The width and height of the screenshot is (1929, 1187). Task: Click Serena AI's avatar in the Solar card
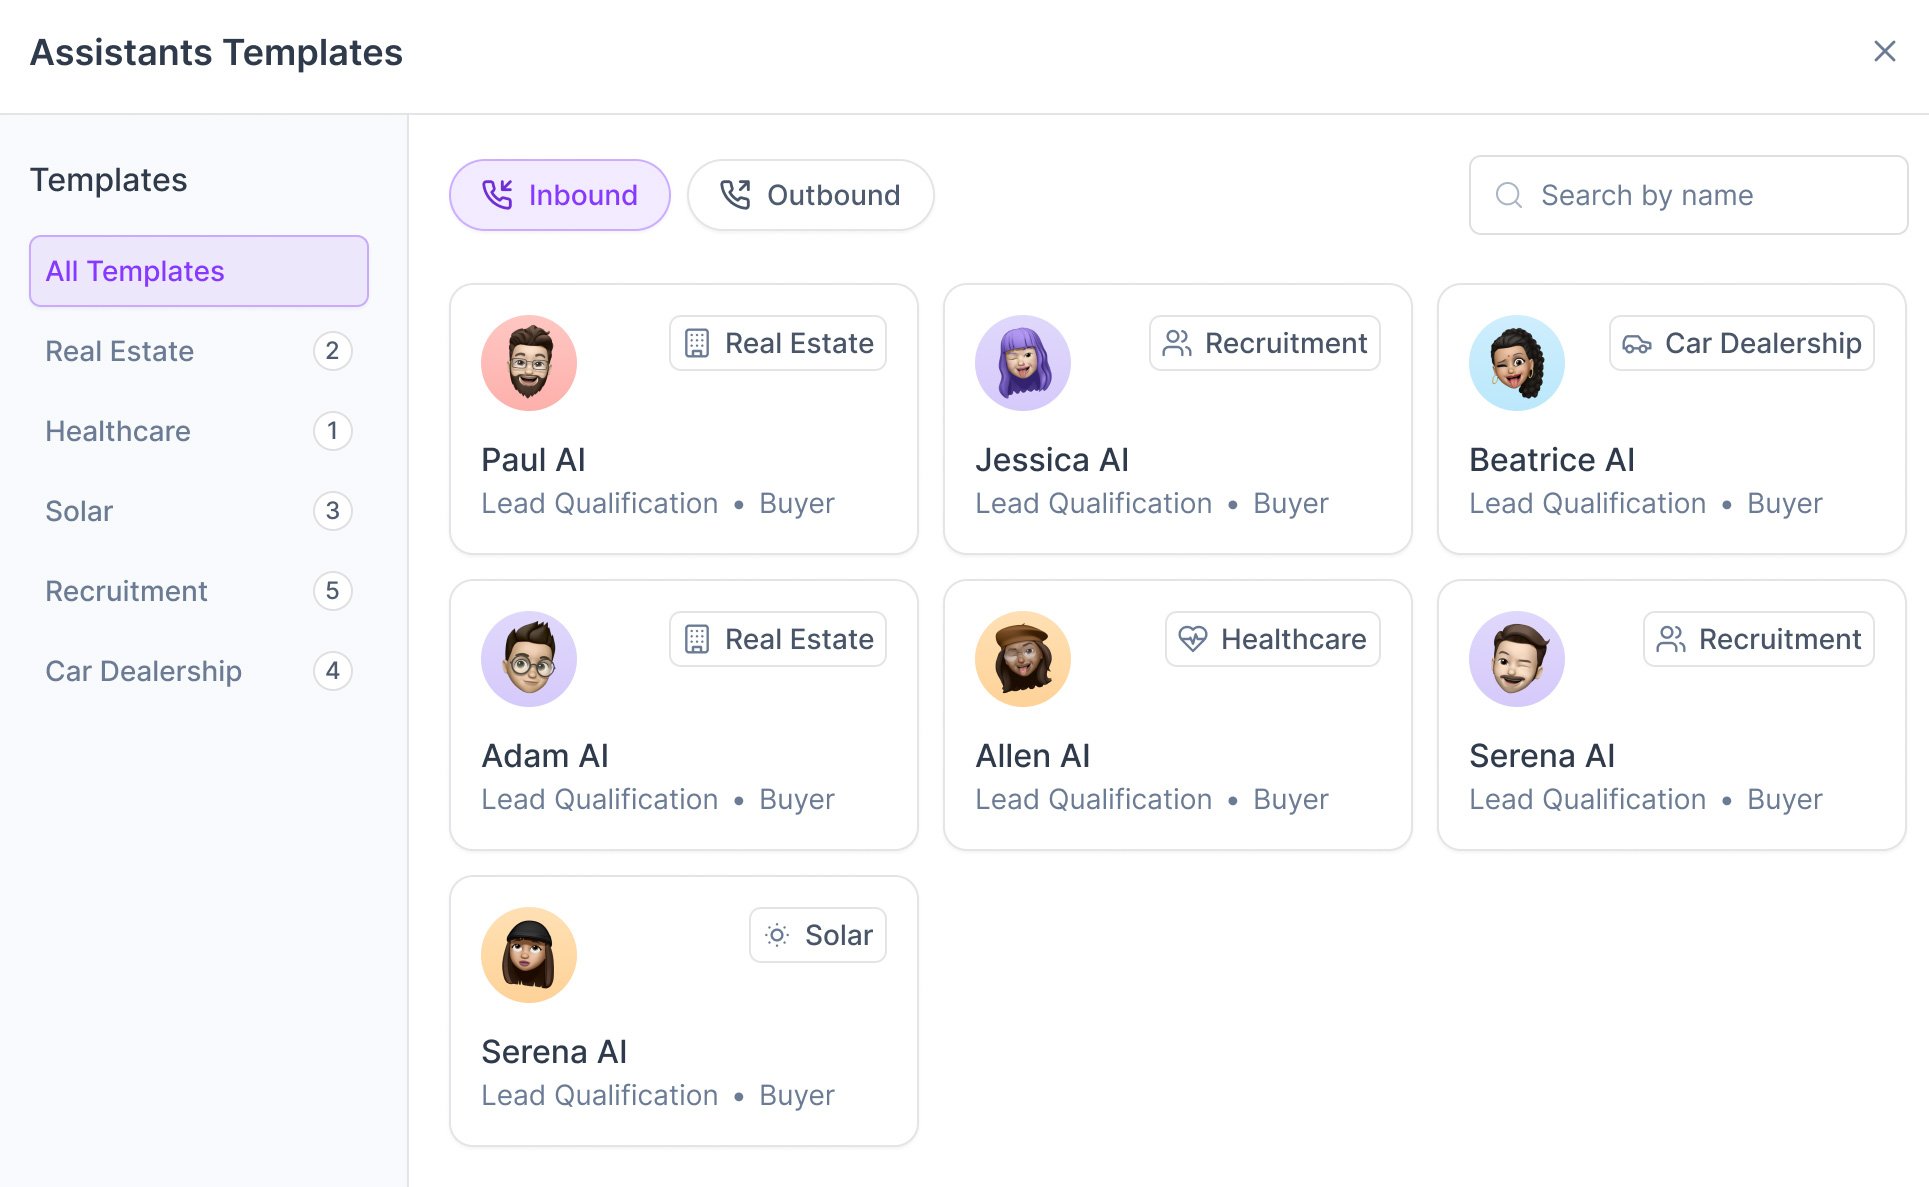(x=529, y=954)
